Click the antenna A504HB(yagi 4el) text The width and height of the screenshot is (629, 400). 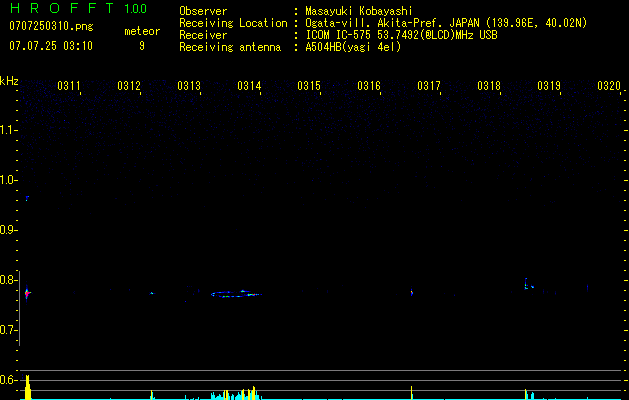coord(353,47)
